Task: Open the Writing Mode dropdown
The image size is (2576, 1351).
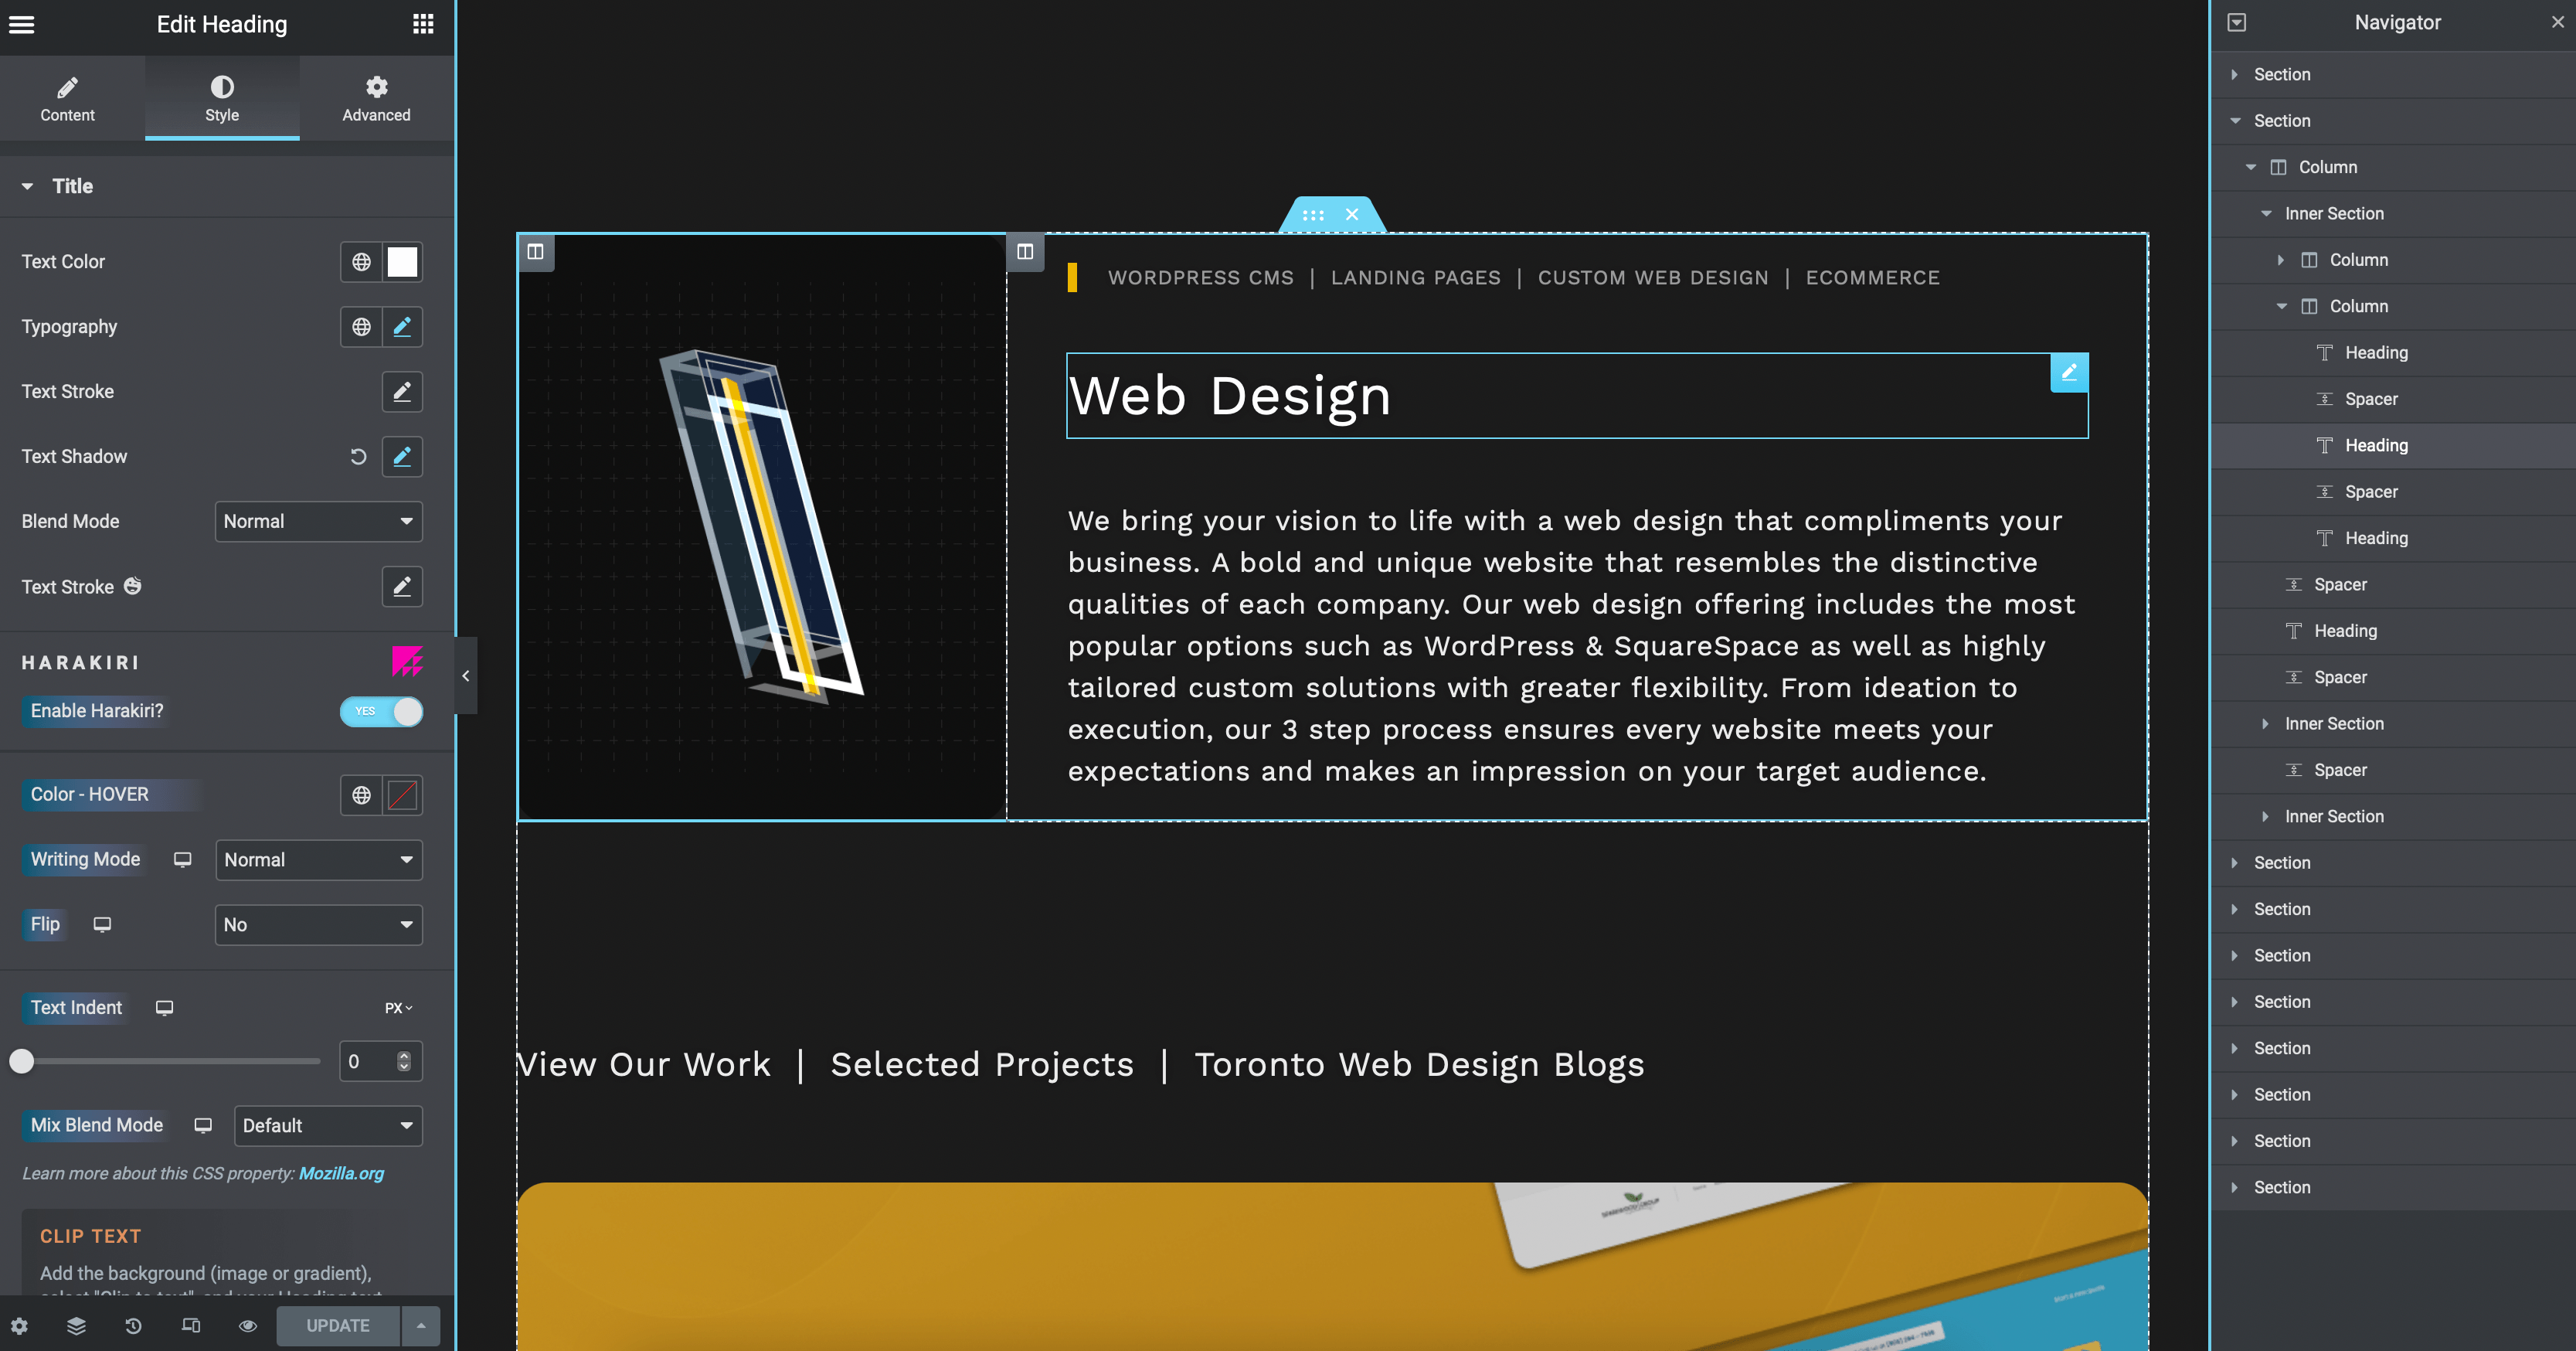Action: 319,860
